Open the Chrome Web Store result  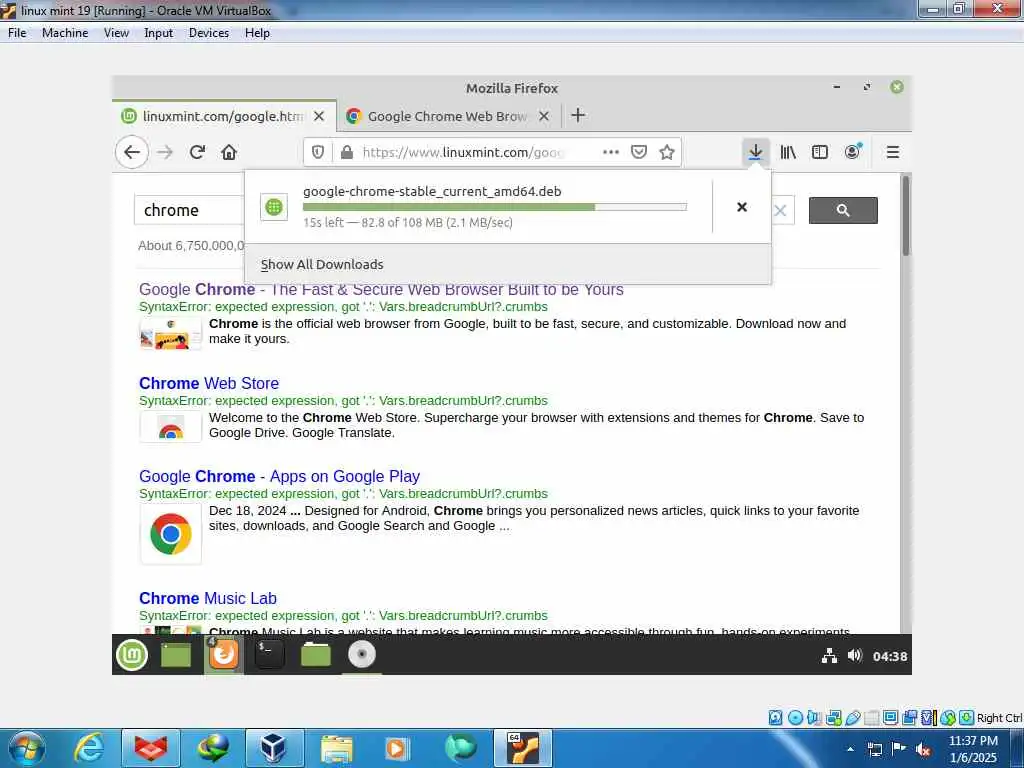point(209,383)
